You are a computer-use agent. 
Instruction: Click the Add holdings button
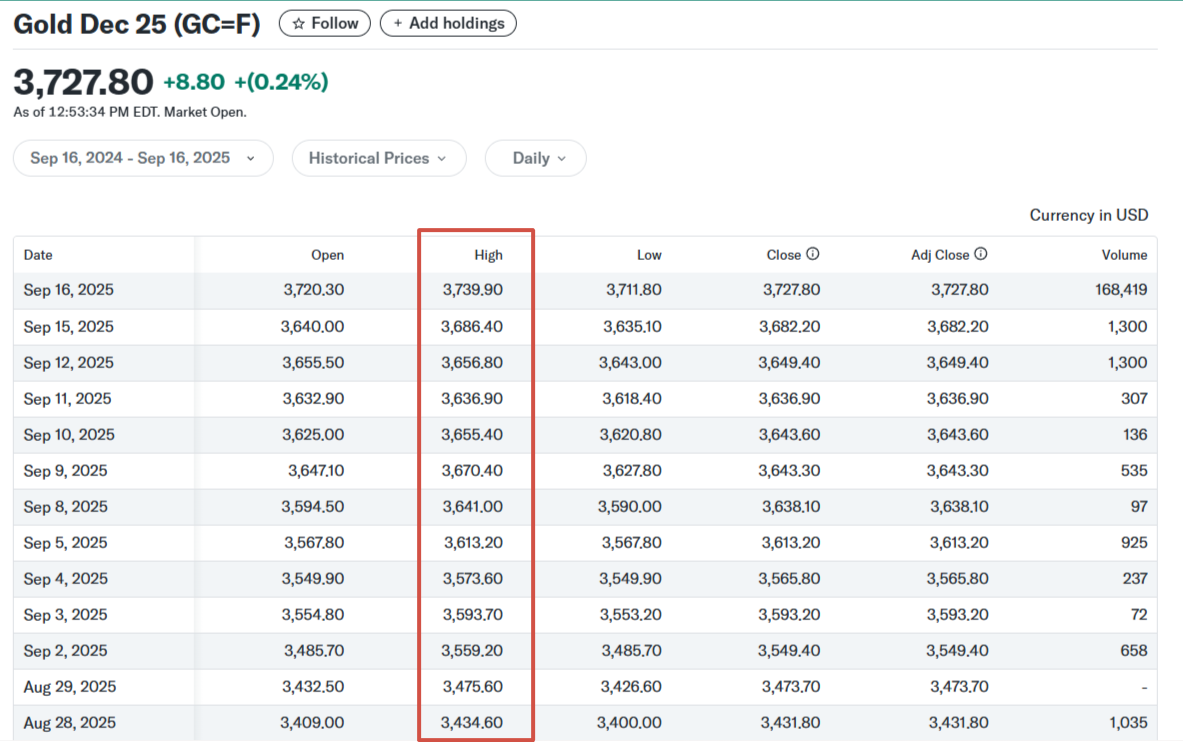448,23
